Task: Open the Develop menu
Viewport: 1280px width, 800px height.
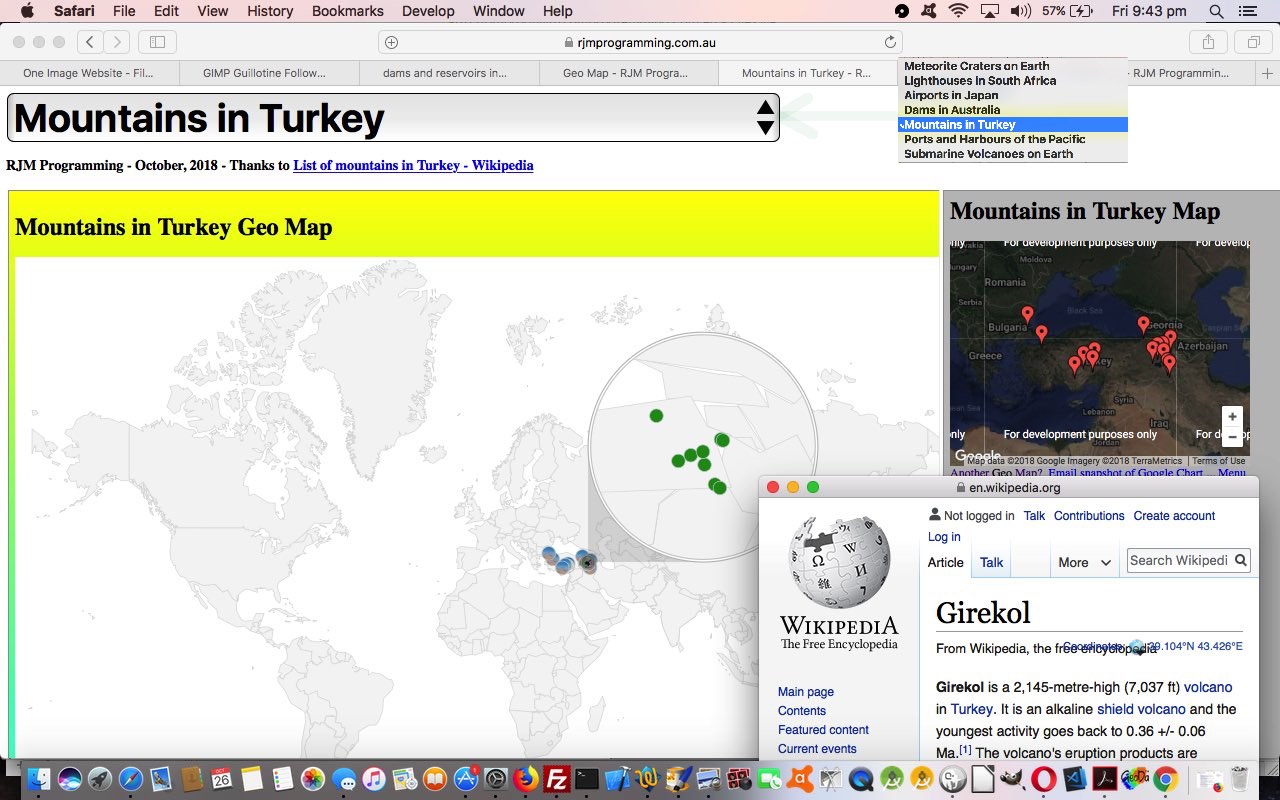Action: coord(430,11)
